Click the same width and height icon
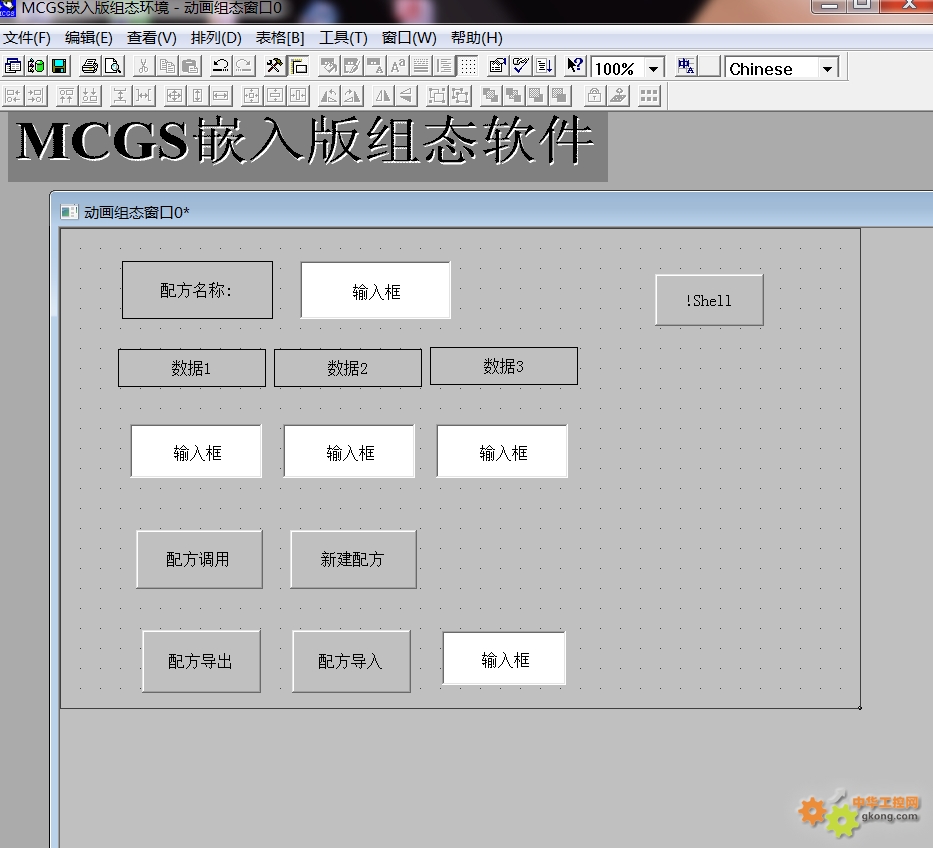This screenshot has height=848, width=933. 174,95
